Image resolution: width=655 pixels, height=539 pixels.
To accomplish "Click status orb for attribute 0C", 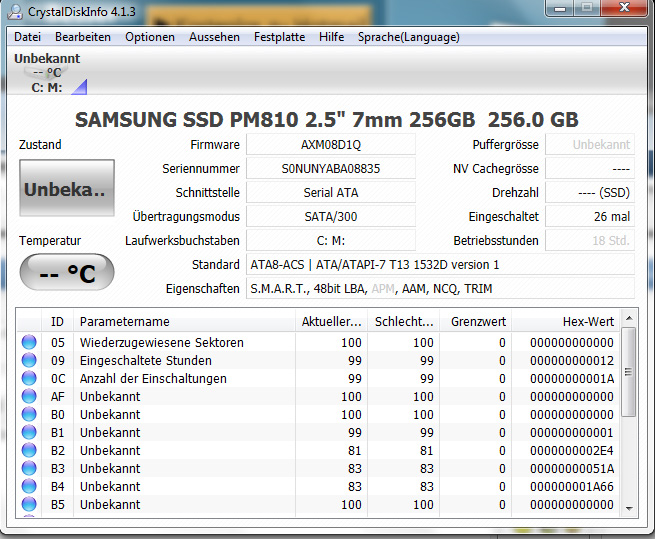I will (29, 378).
